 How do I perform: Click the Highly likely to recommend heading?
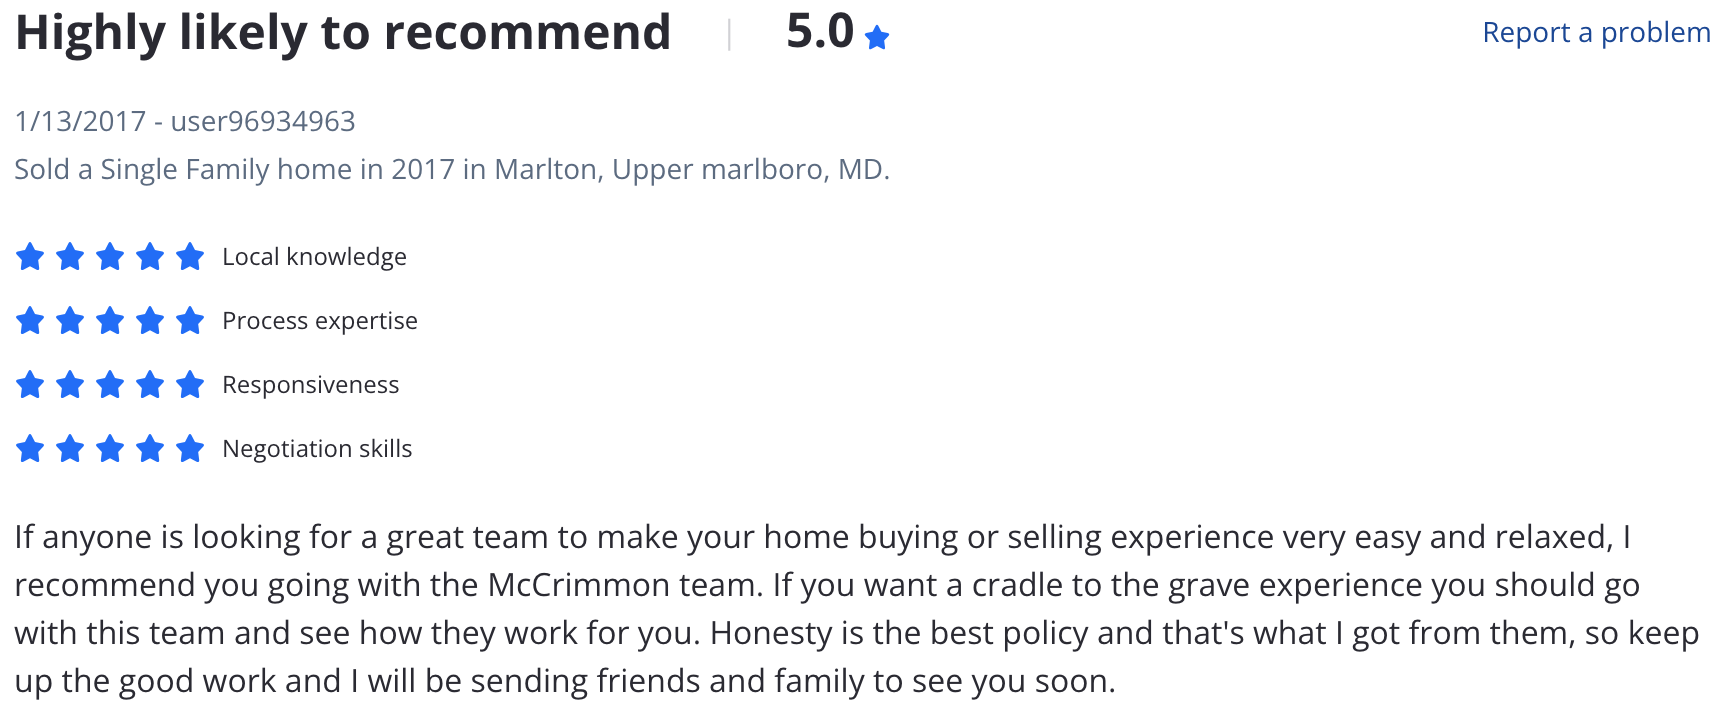[343, 33]
